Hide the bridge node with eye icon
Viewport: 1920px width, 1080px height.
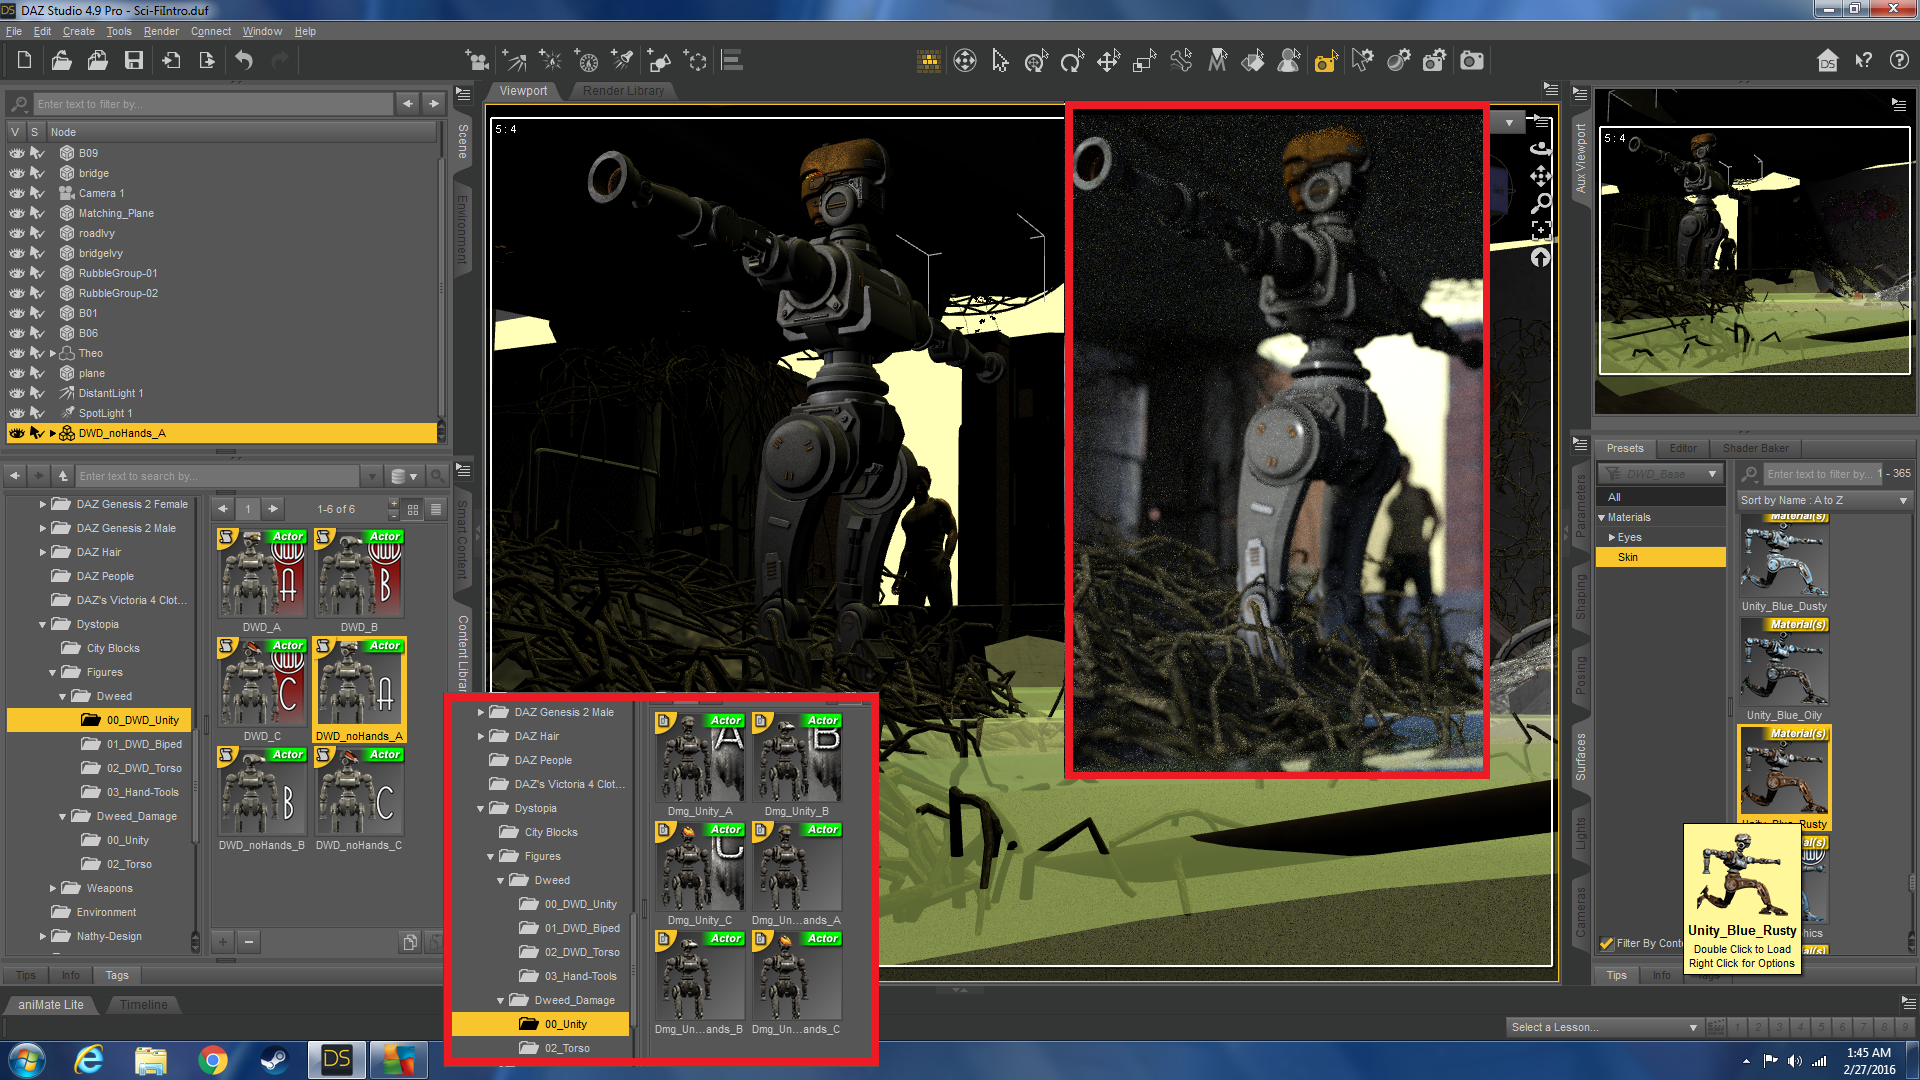(x=17, y=173)
